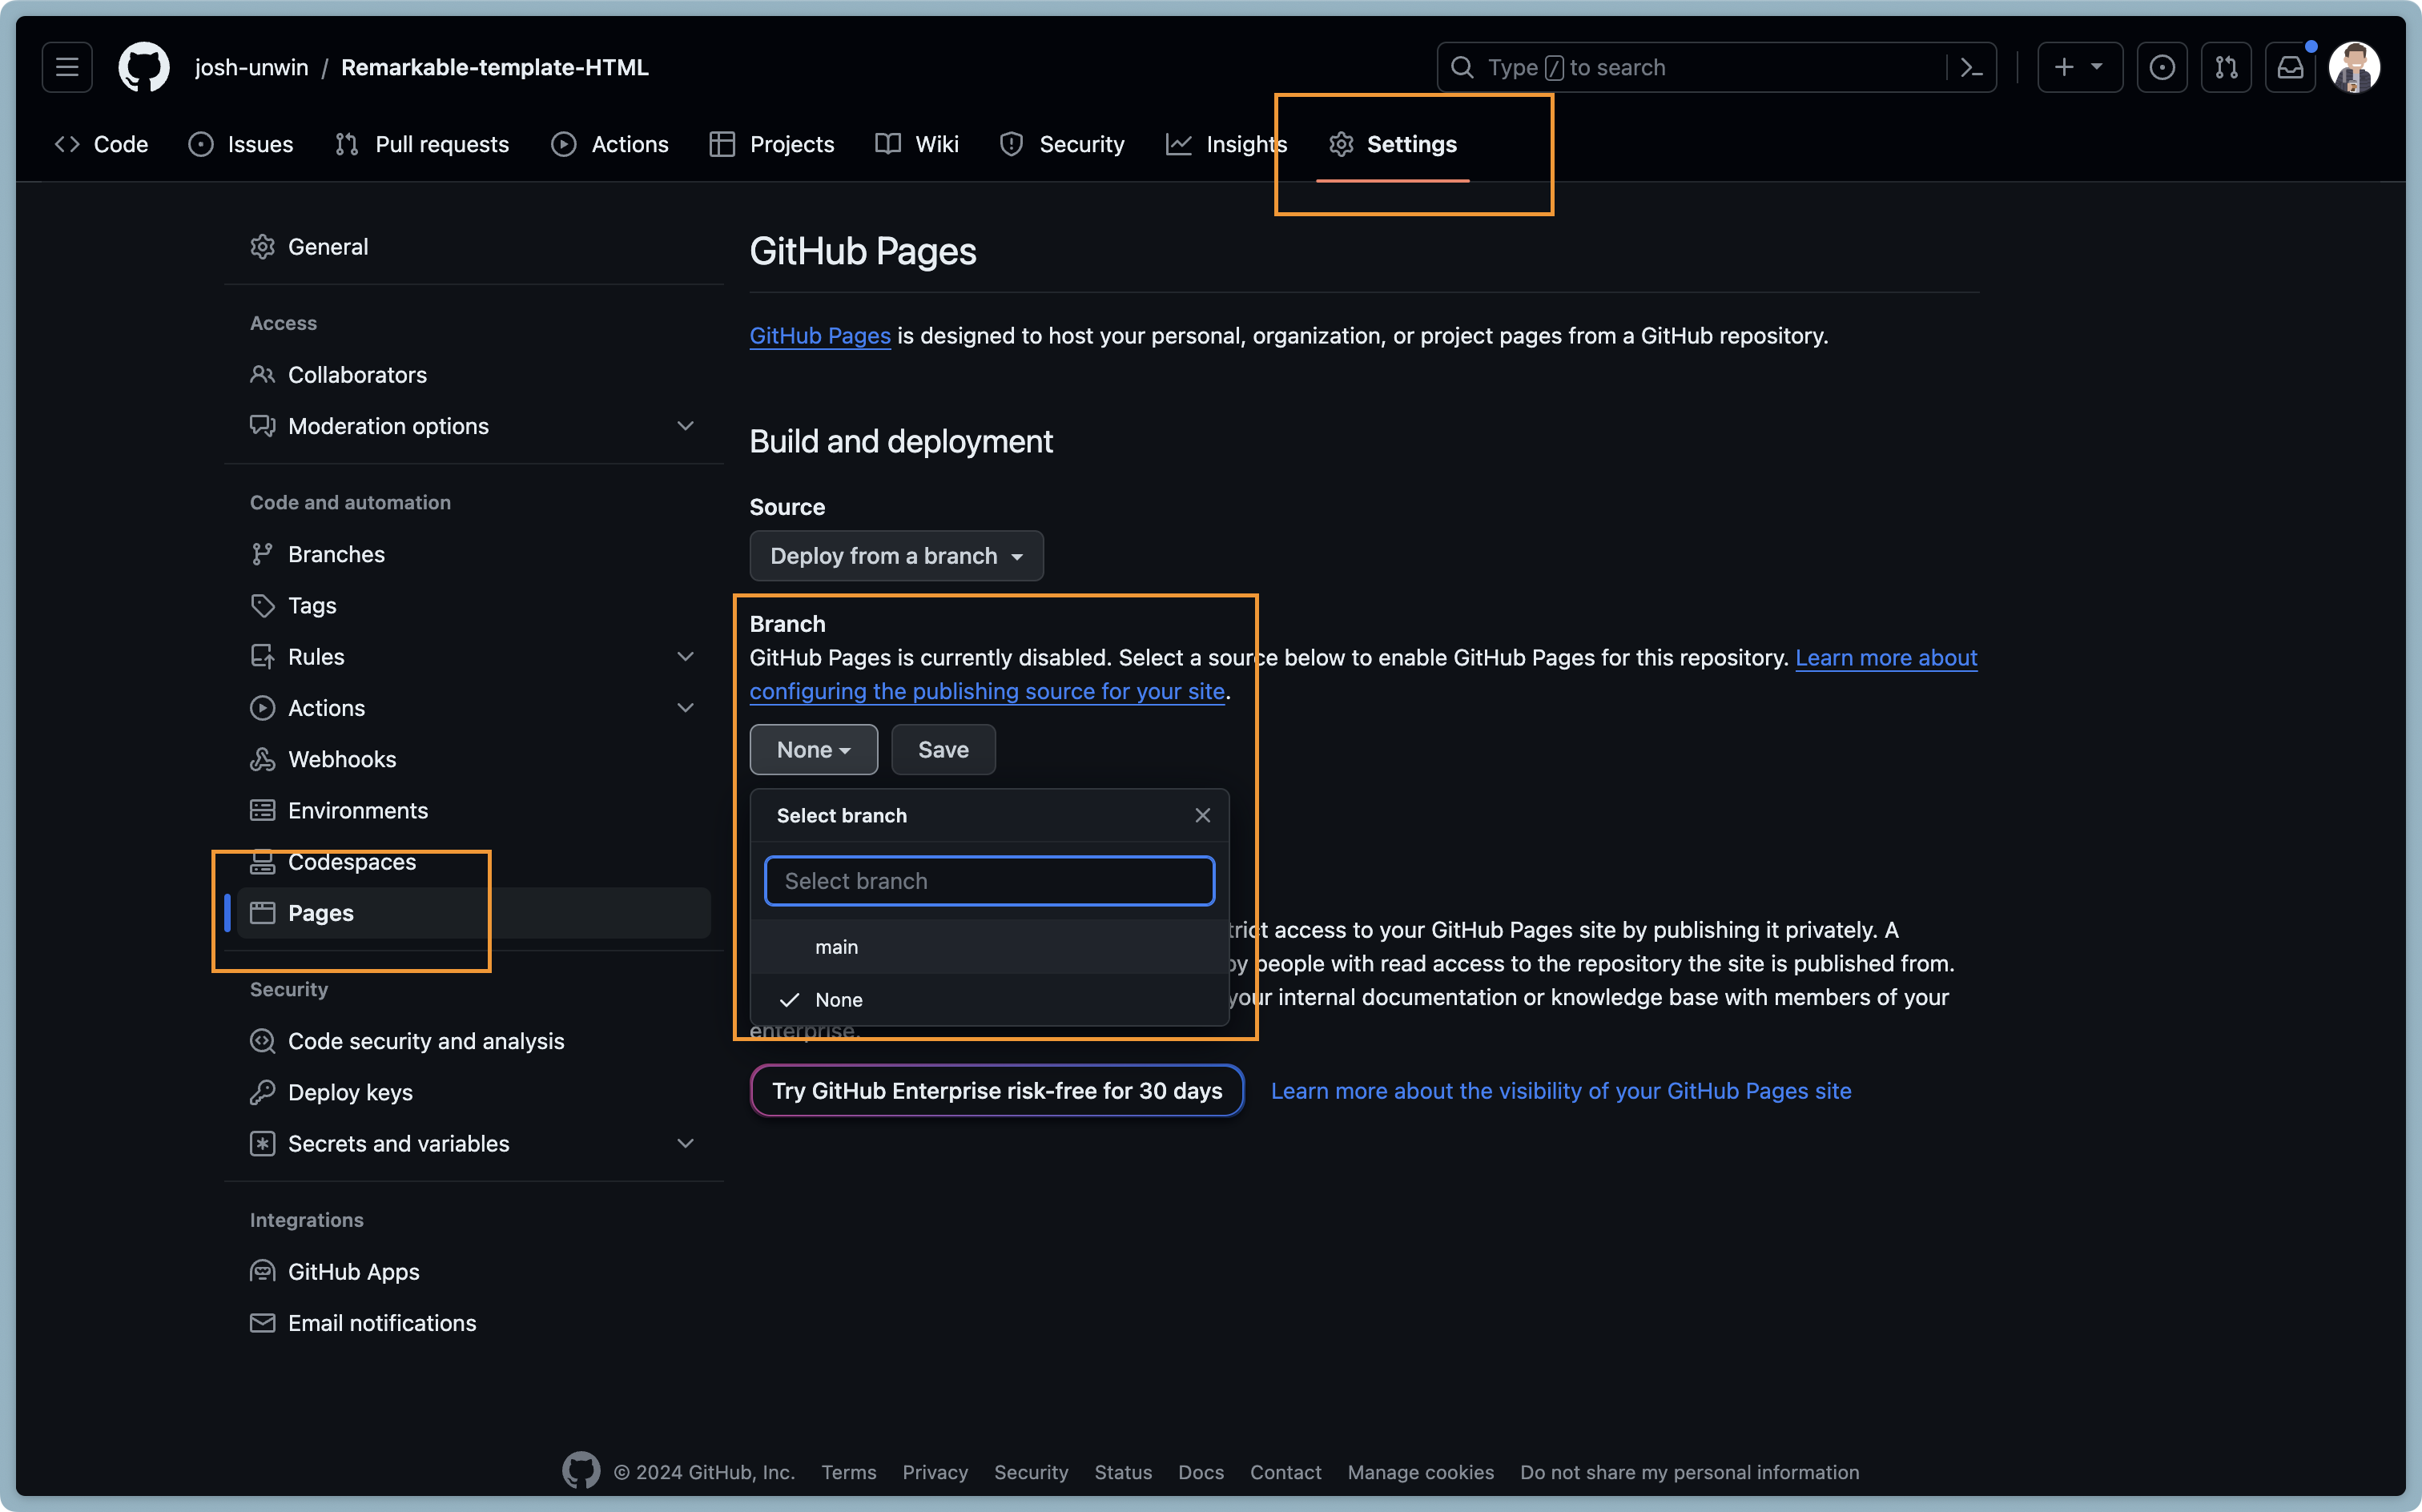This screenshot has height=1512, width=2422.
Task: Open General settings in sidebar
Action: (x=474, y=247)
